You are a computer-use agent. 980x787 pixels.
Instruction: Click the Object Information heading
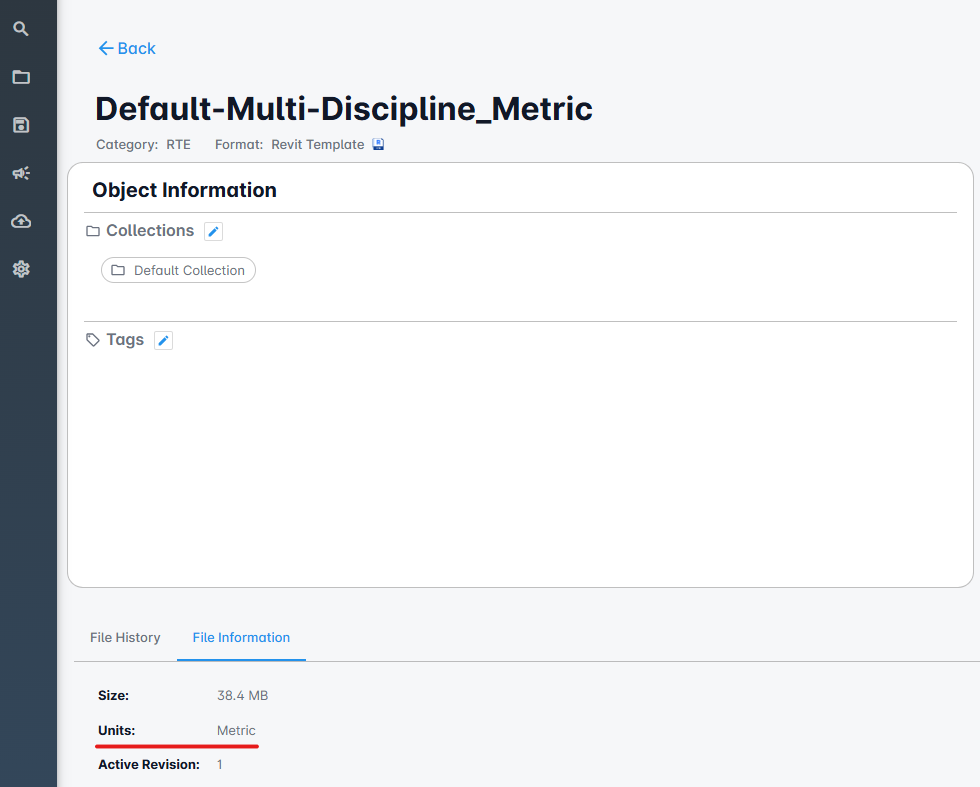click(x=184, y=190)
